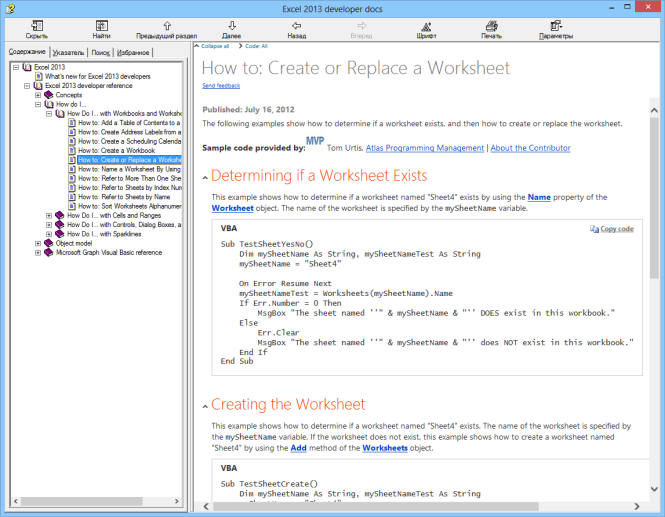Select 'How to: Create Address Labels' topic
The width and height of the screenshot is (665, 517).
(129, 132)
